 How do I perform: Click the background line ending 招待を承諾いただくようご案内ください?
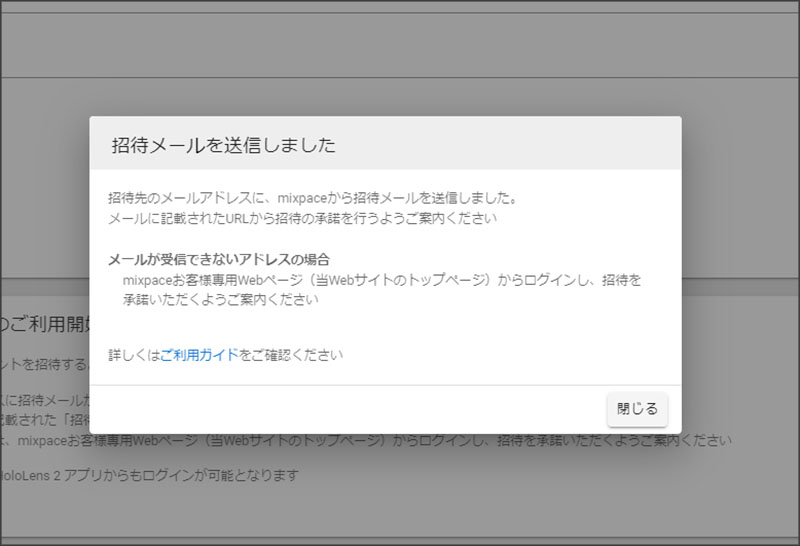tap(560, 440)
